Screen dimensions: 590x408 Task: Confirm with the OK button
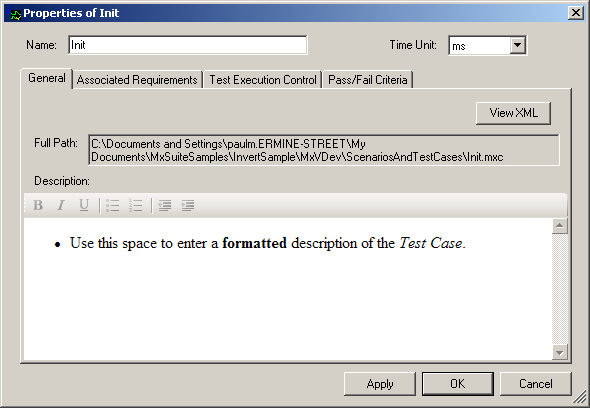click(458, 384)
